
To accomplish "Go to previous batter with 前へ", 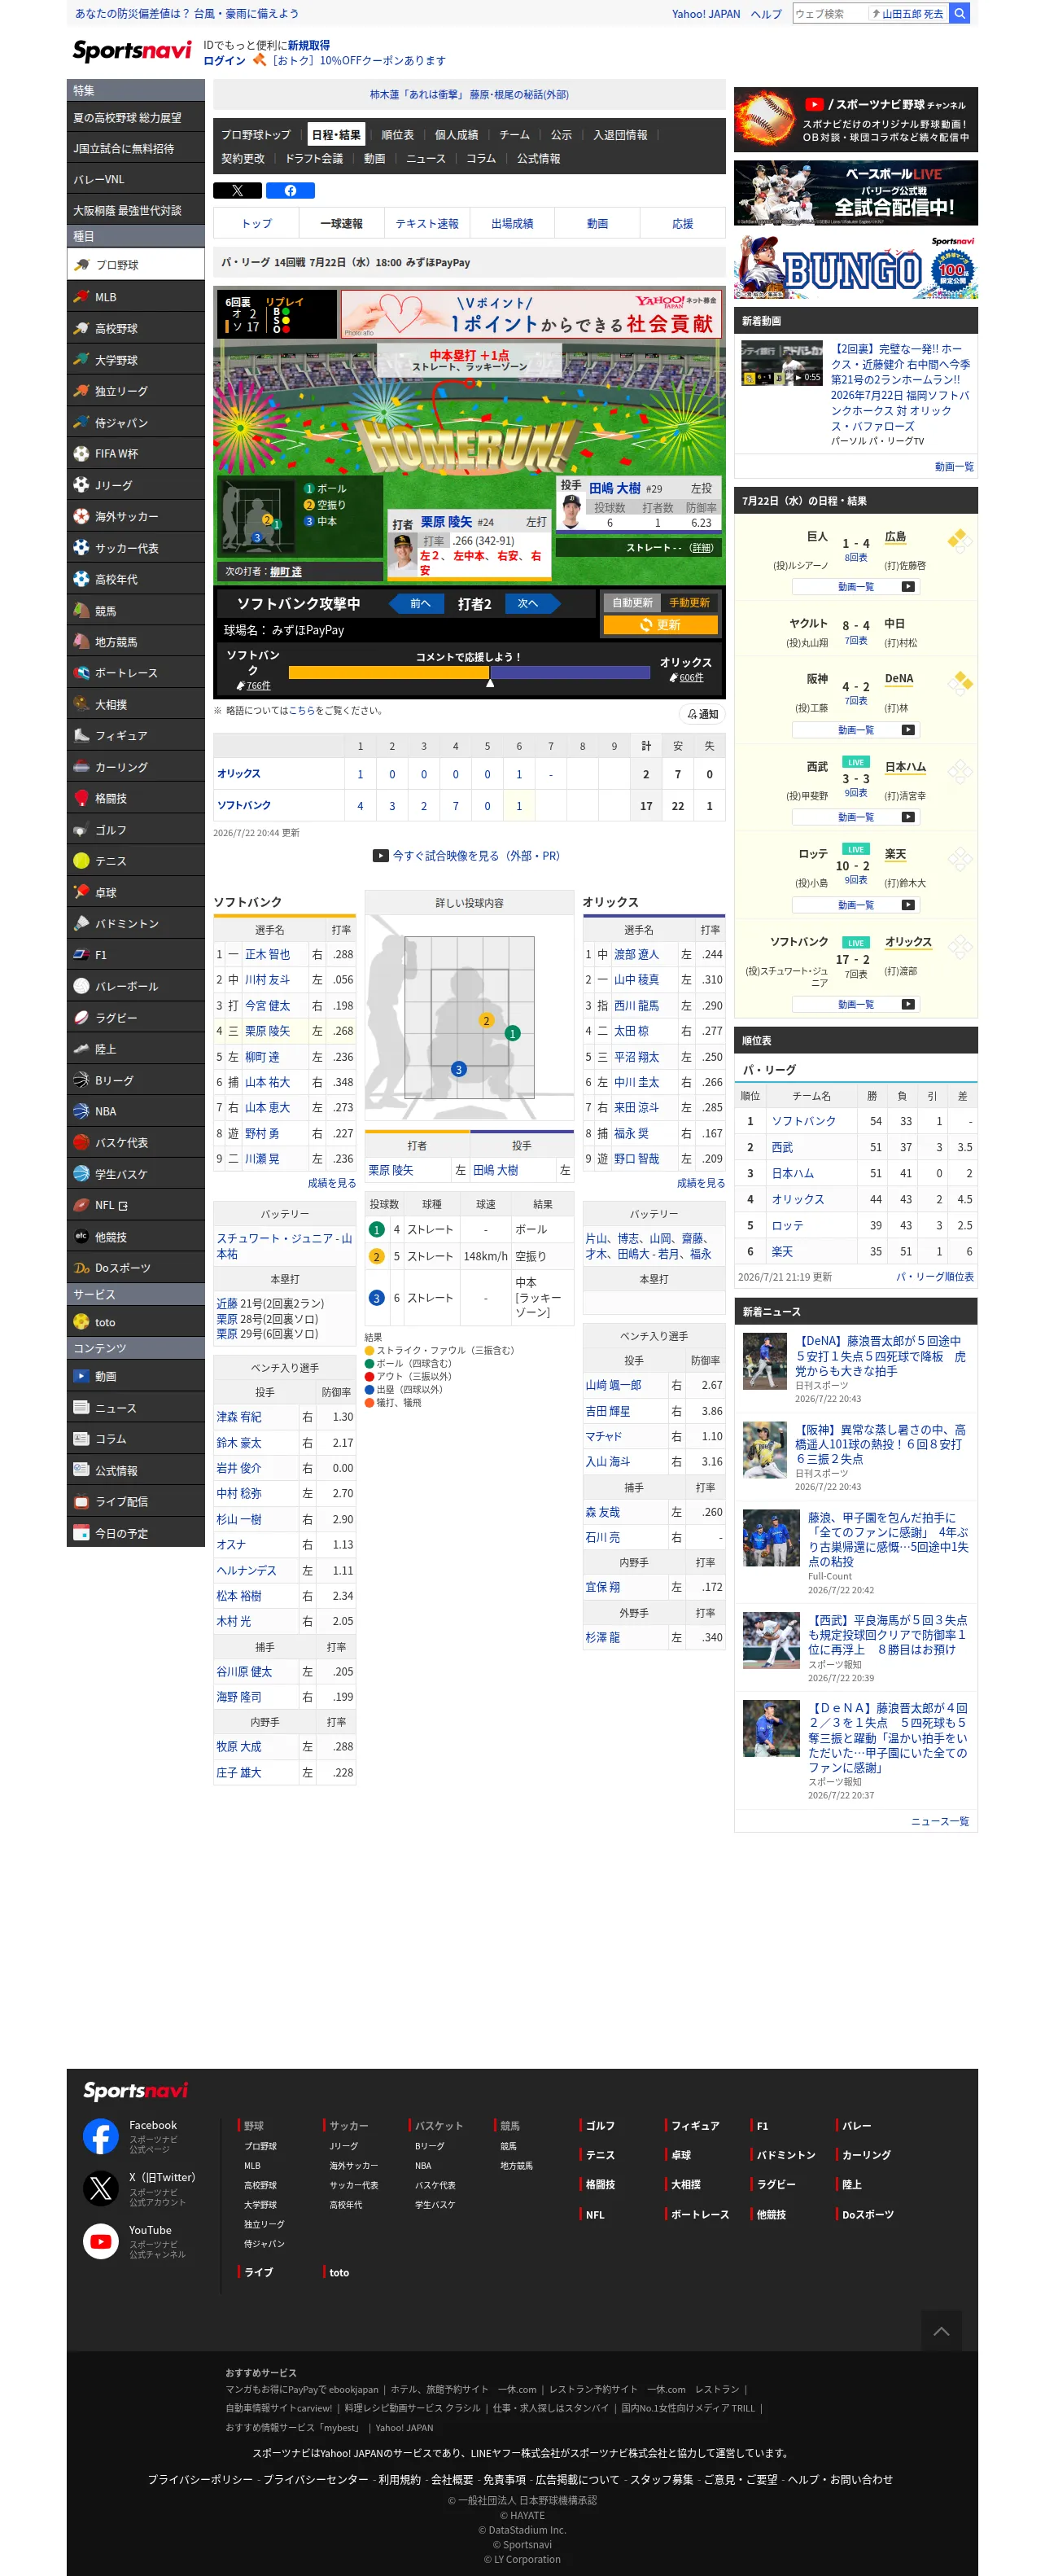I will click(x=420, y=604).
